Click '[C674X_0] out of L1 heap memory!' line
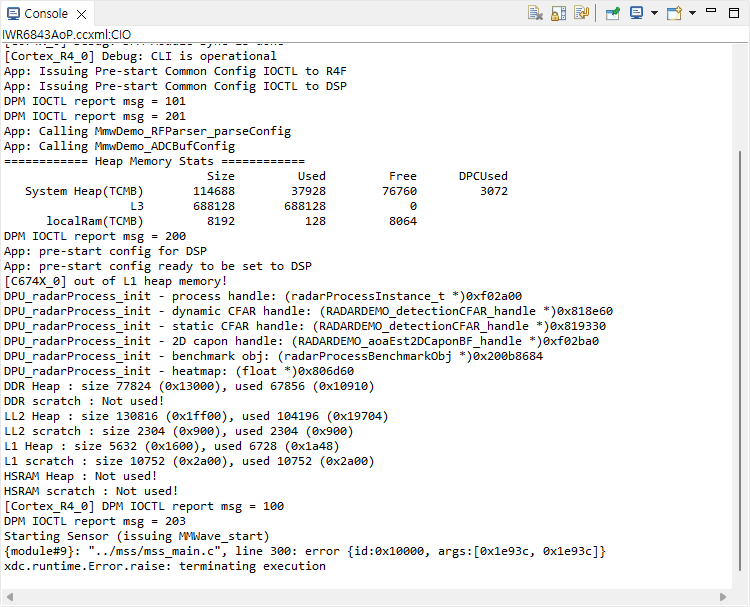Image resolution: width=750 pixels, height=607 pixels. 115,281
